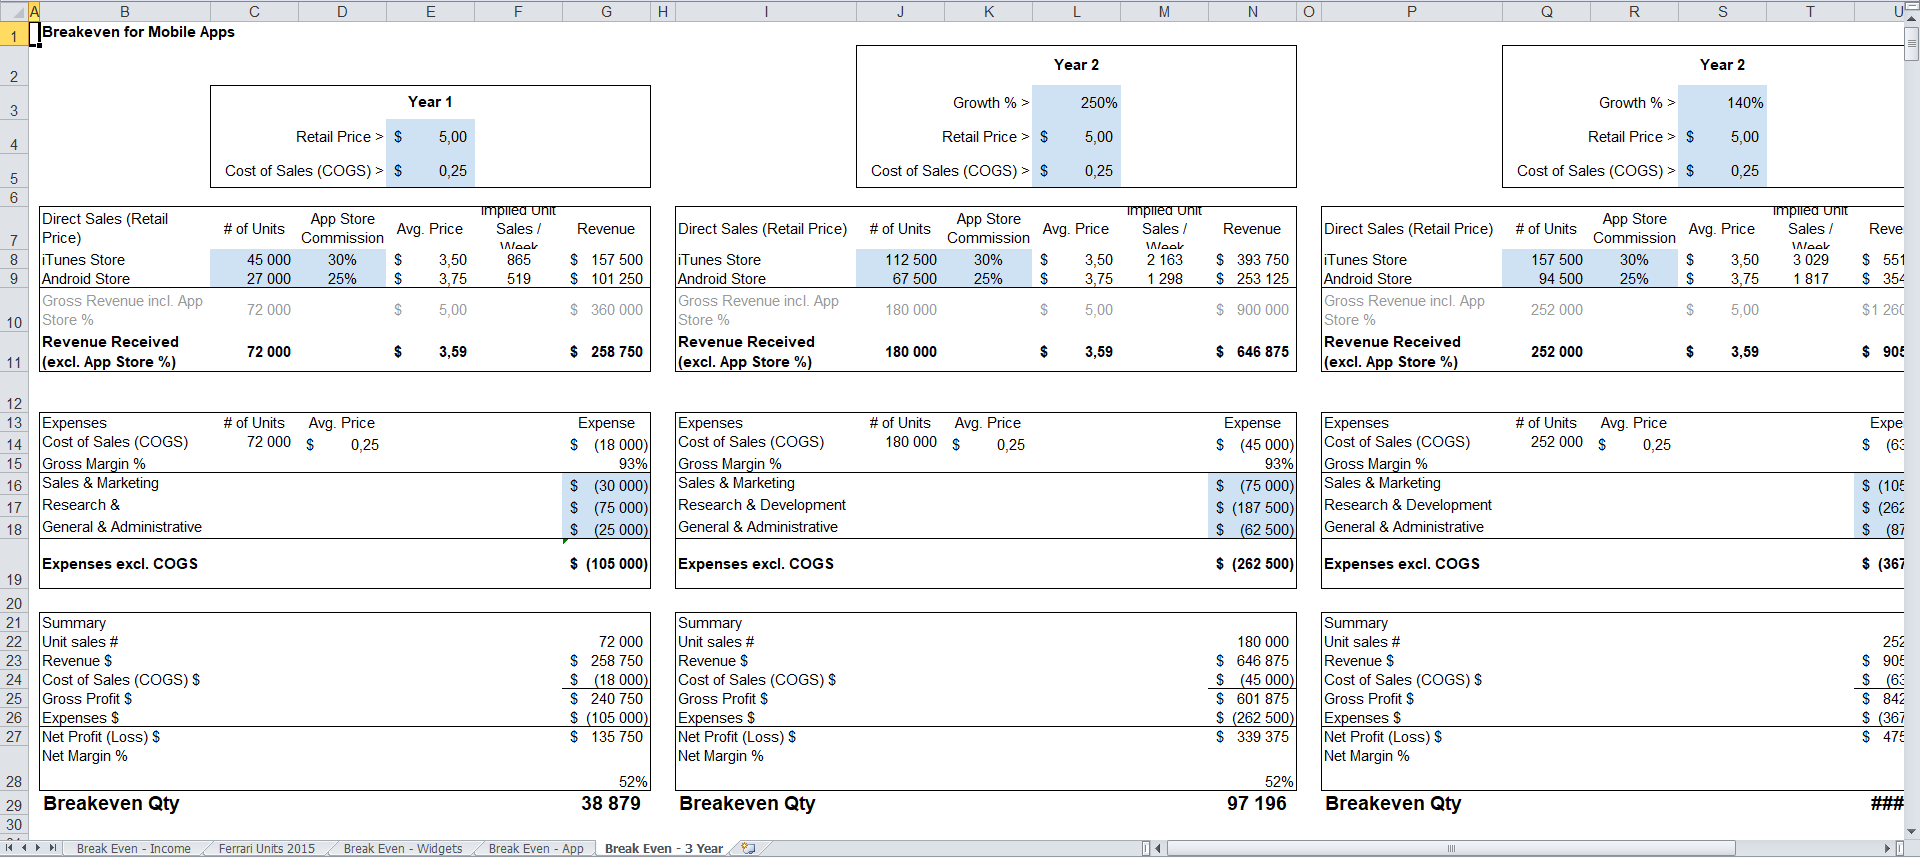
Task: Select Android Store units cell 94 500
Action: [1546, 279]
